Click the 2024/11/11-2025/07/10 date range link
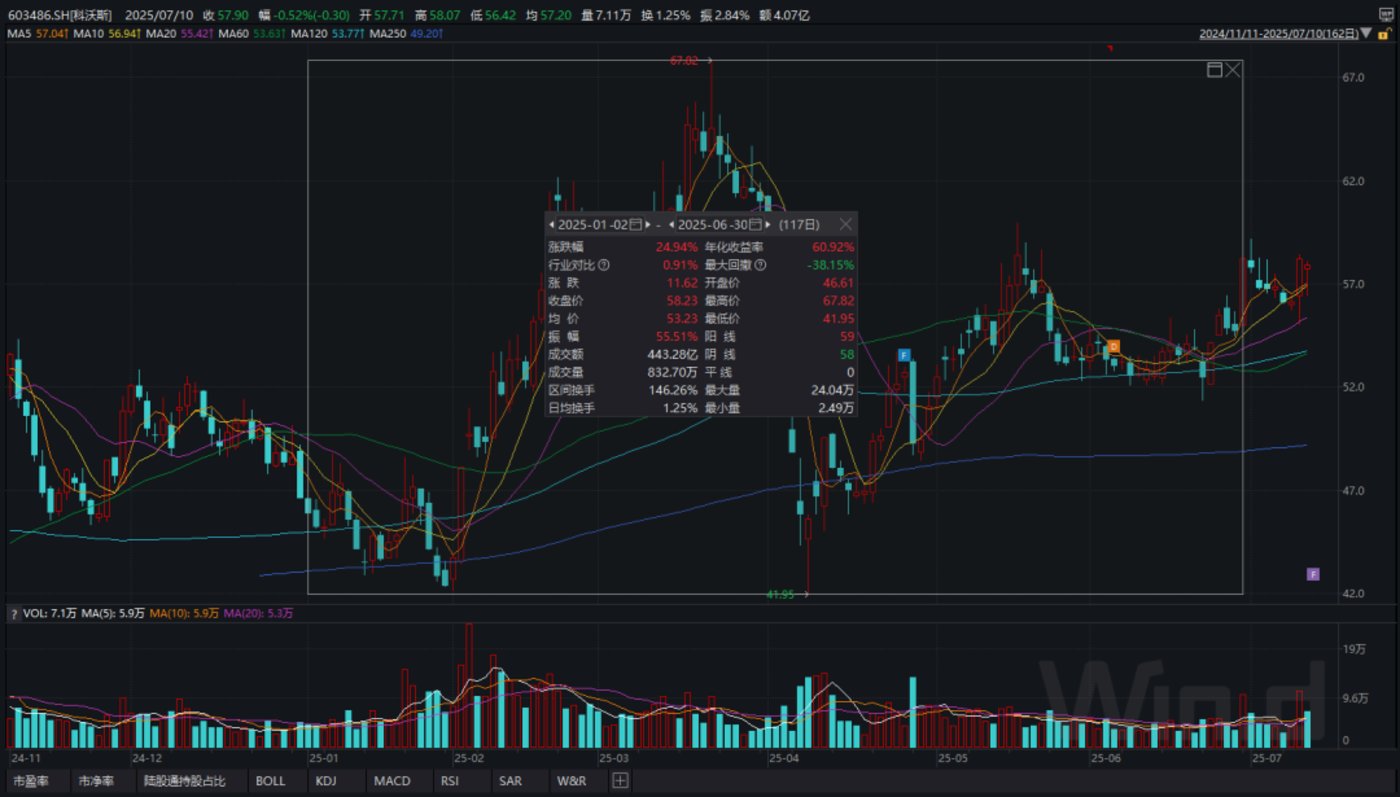The image size is (1400, 797). pyautogui.click(x=1278, y=34)
